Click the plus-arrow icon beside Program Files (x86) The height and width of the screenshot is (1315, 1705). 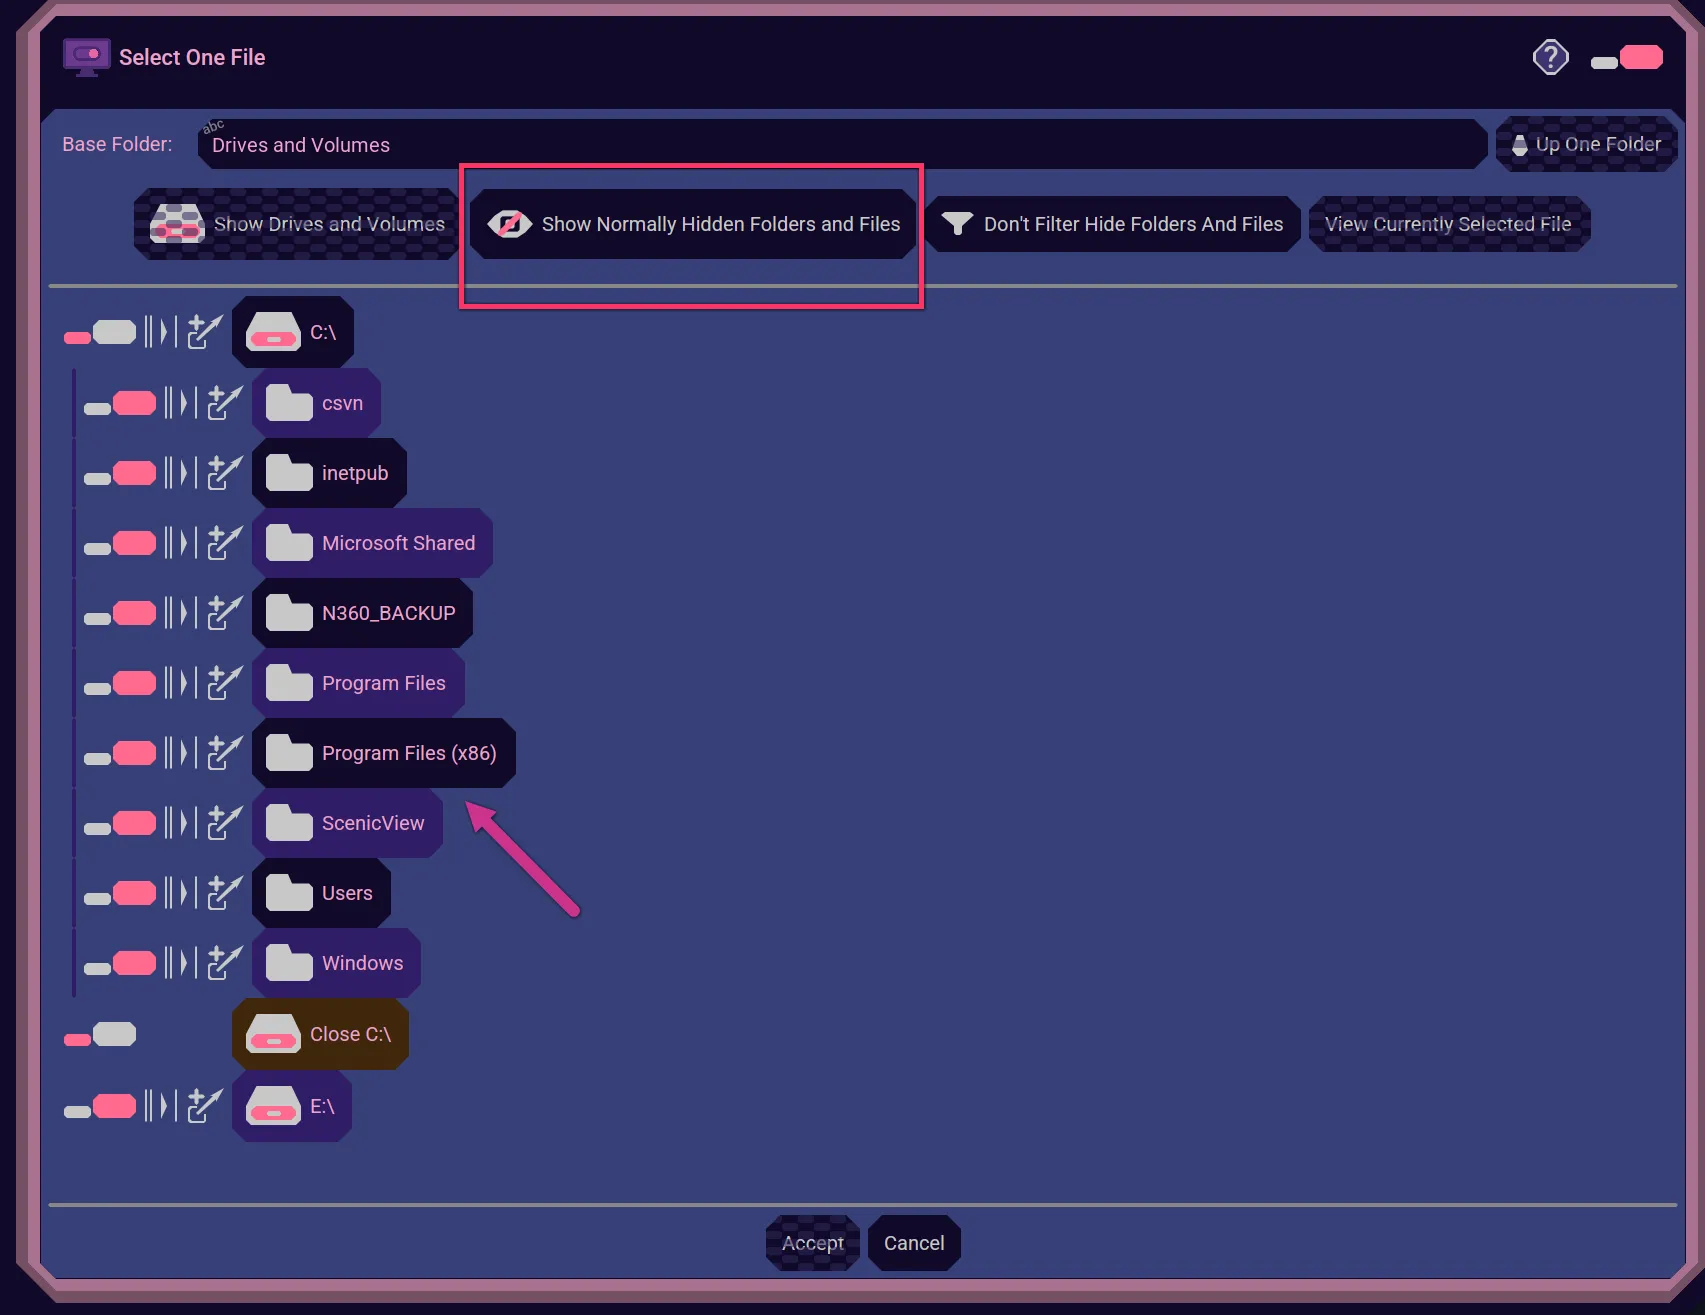tap(225, 753)
